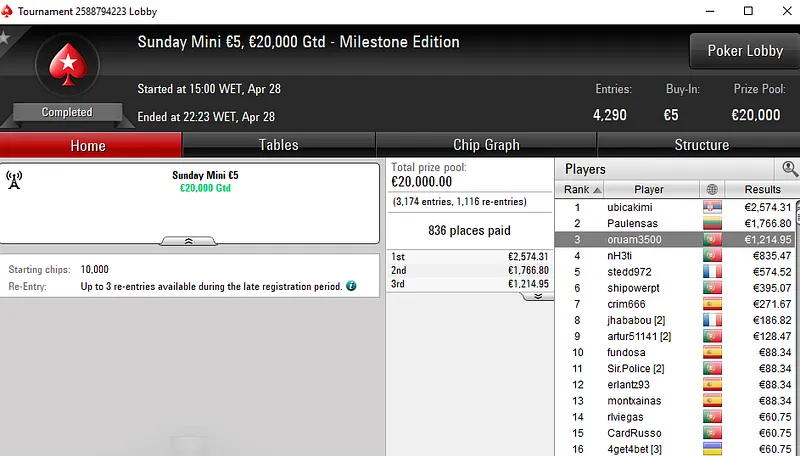Viewport: 800px width, 456px height.
Task: Click the star icon in the top-left corner
Action: click(4, 38)
